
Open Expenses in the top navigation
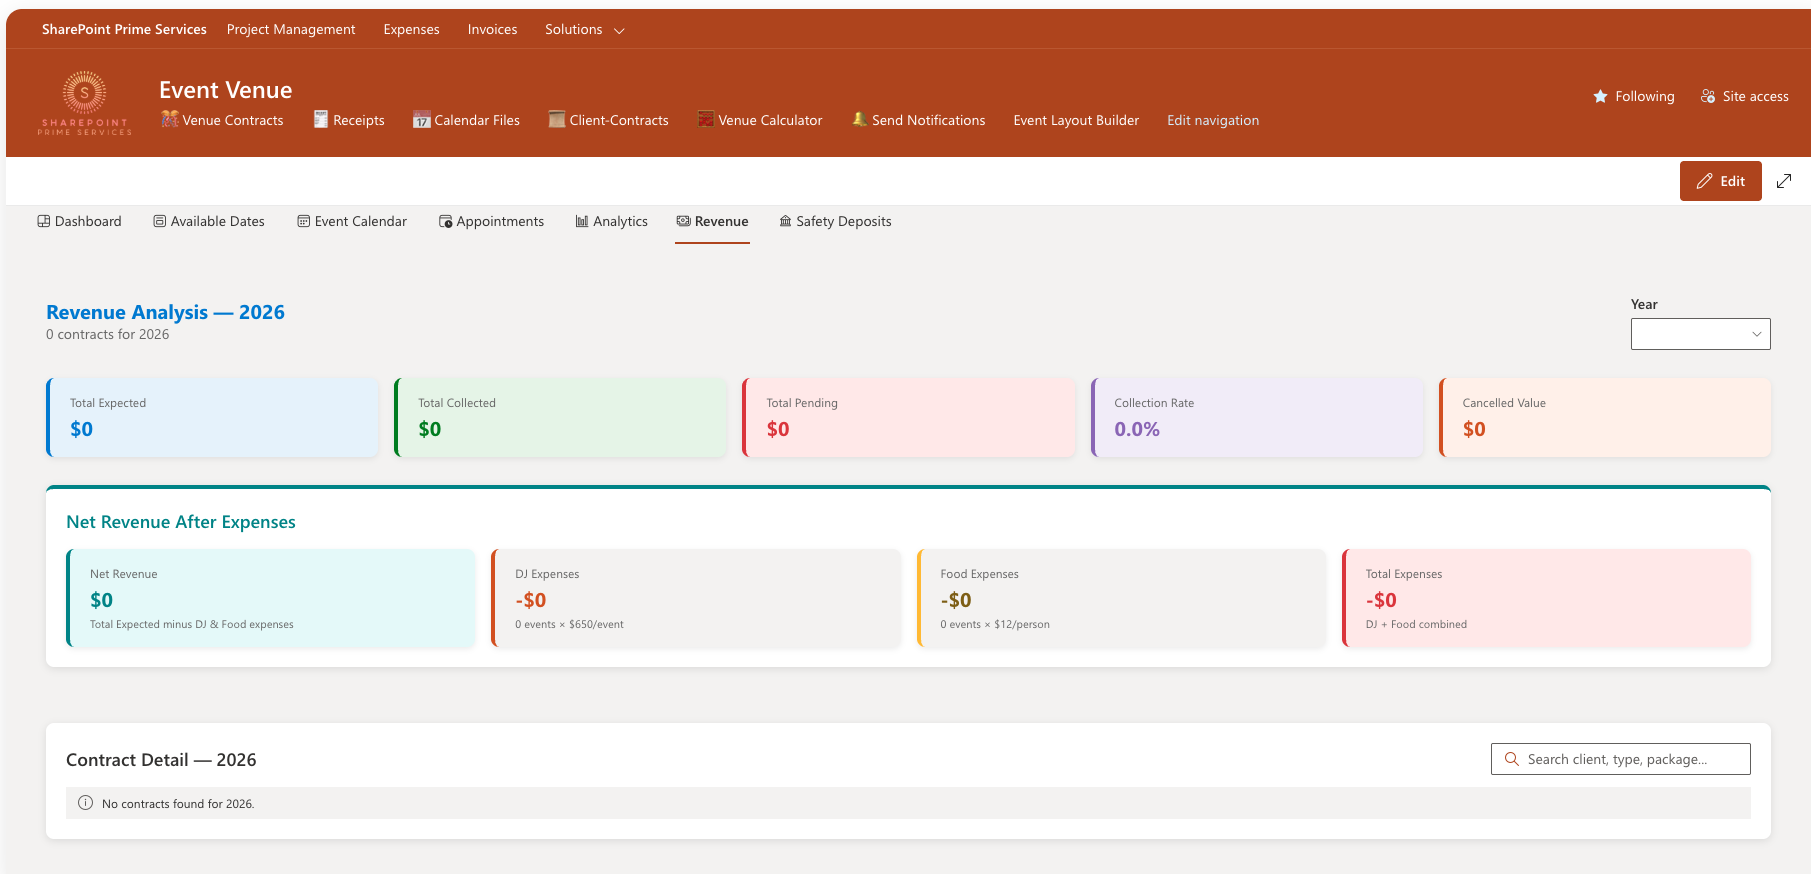[412, 29]
